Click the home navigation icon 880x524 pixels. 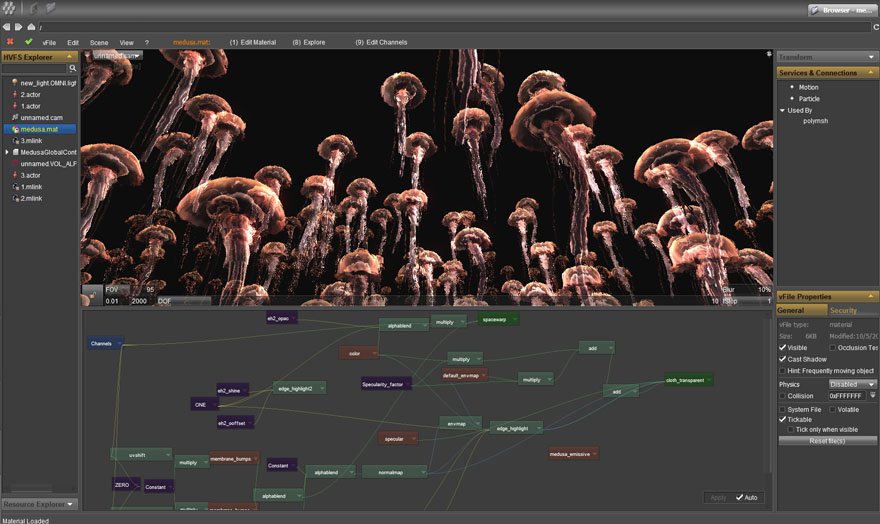coord(31,26)
